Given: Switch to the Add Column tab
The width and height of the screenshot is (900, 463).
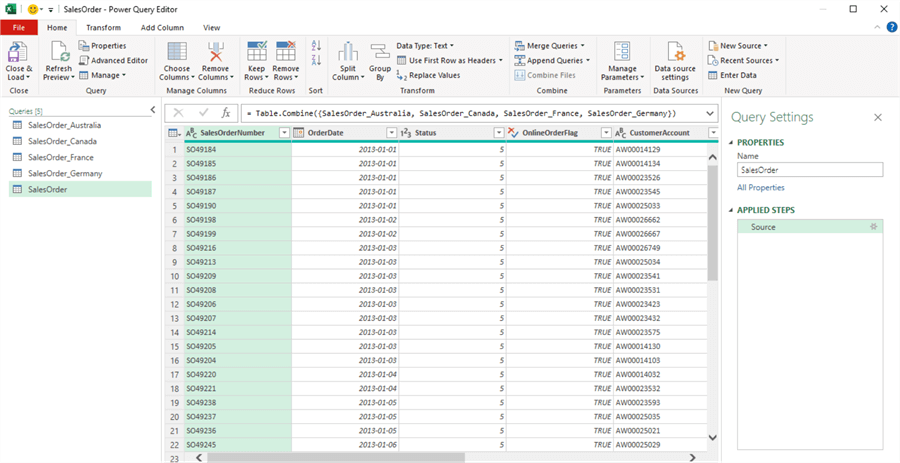Looking at the screenshot, I should (x=162, y=27).
